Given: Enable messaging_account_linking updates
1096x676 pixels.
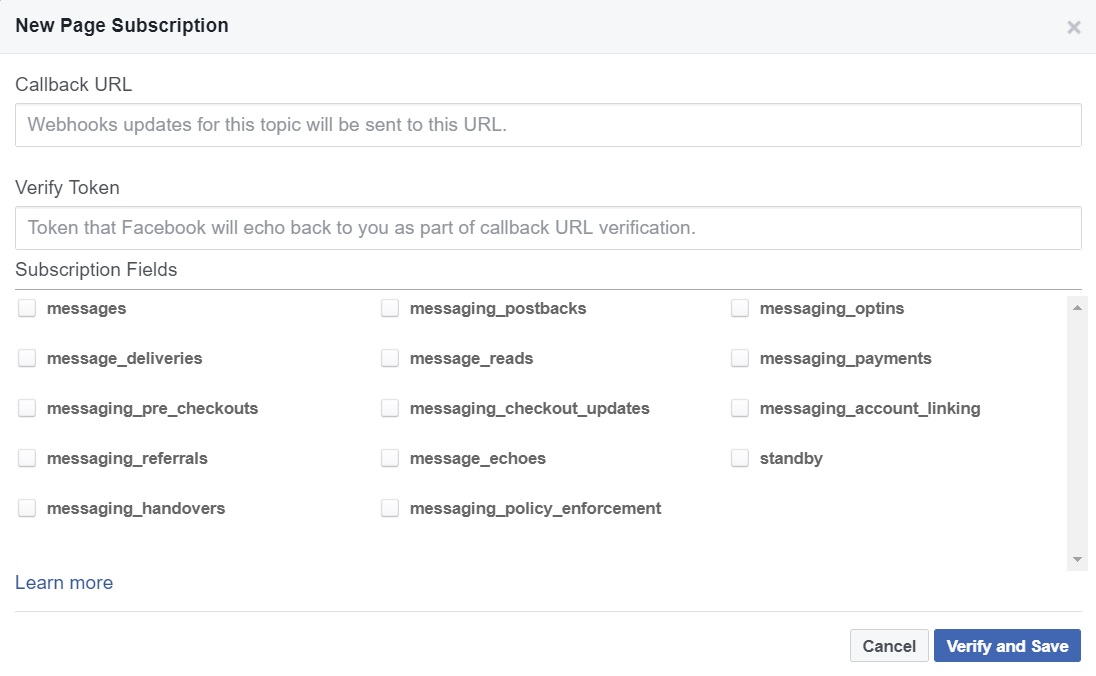Looking at the screenshot, I should [x=740, y=408].
